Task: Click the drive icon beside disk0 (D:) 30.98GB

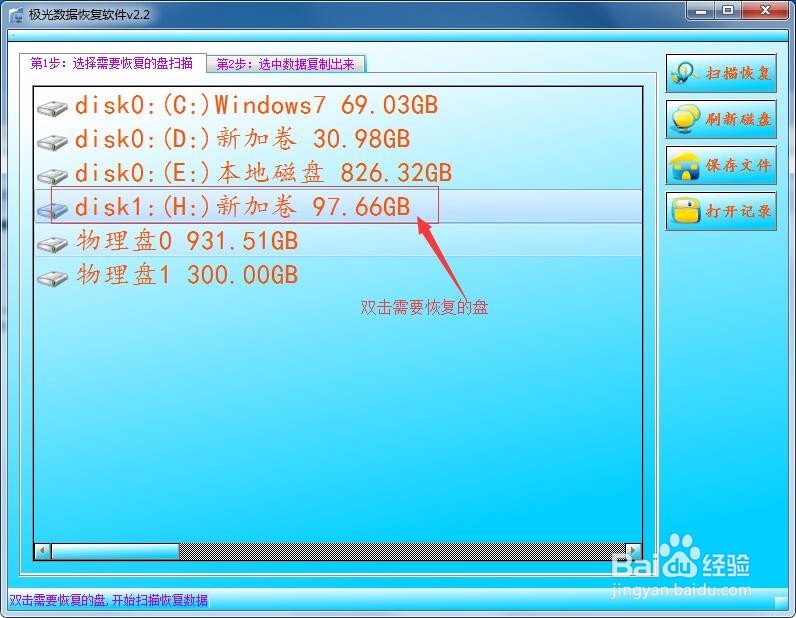Action: coord(52,141)
